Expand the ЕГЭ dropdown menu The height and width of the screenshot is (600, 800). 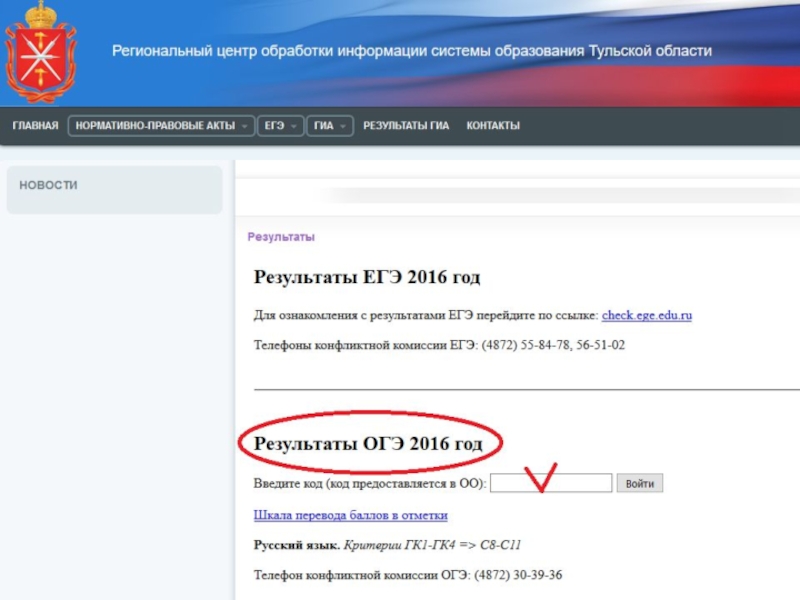280,126
